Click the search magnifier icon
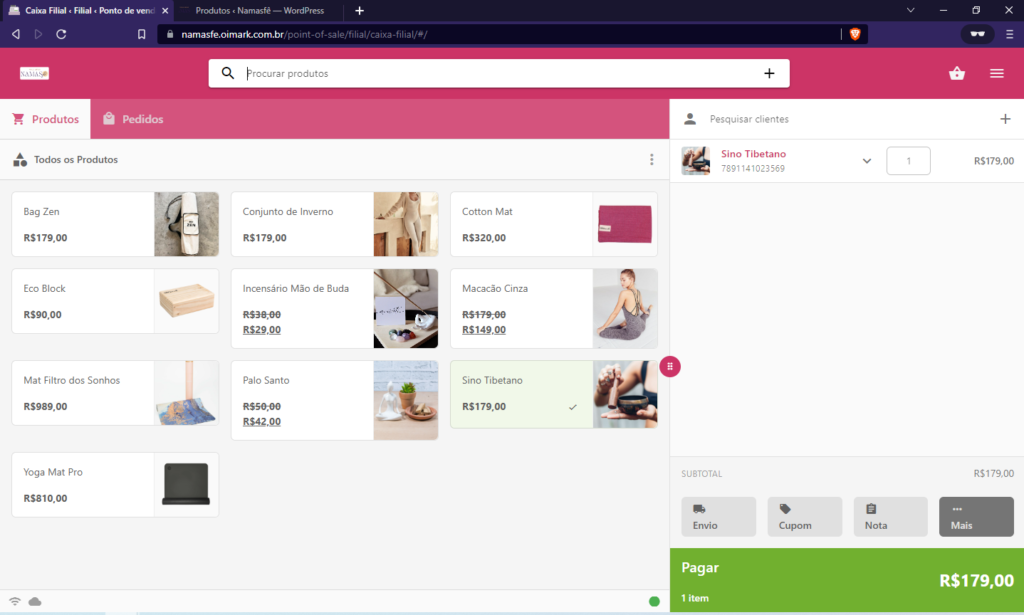1024x615 pixels. click(x=227, y=73)
